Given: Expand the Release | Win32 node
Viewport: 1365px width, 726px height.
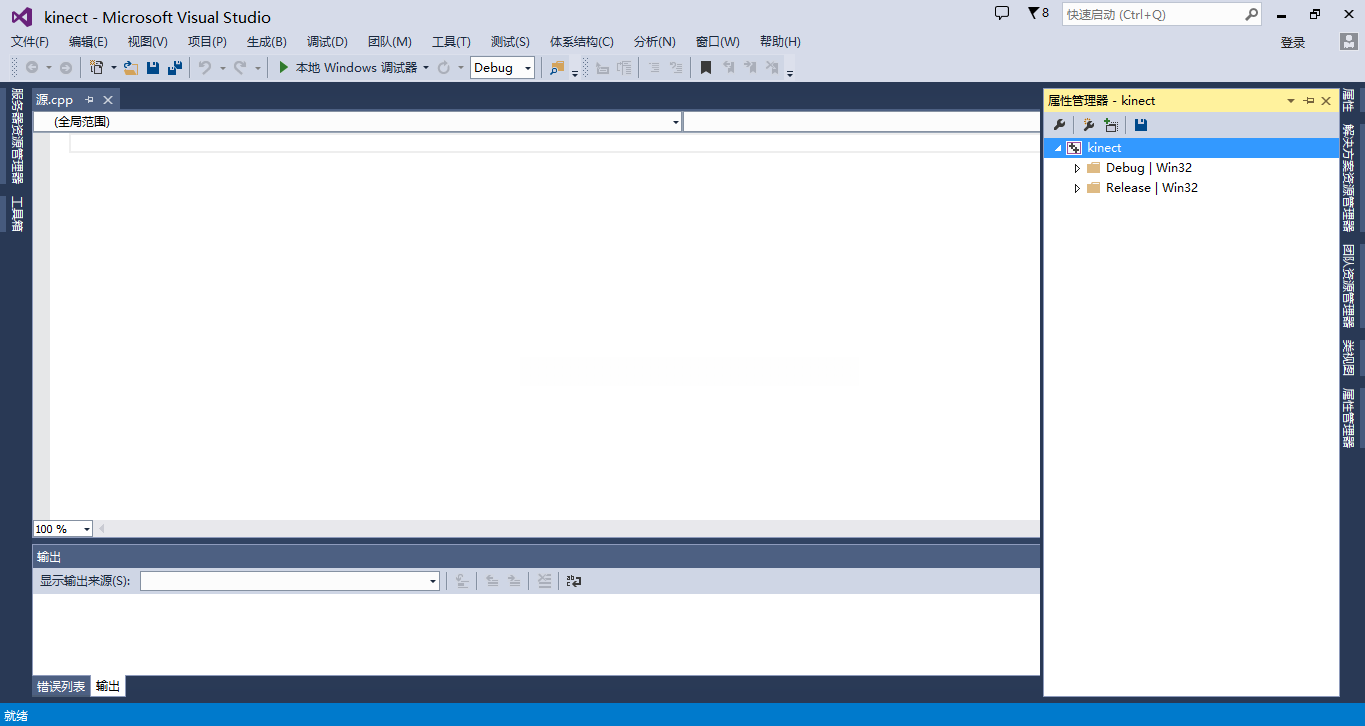Looking at the screenshot, I should click(x=1077, y=188).
